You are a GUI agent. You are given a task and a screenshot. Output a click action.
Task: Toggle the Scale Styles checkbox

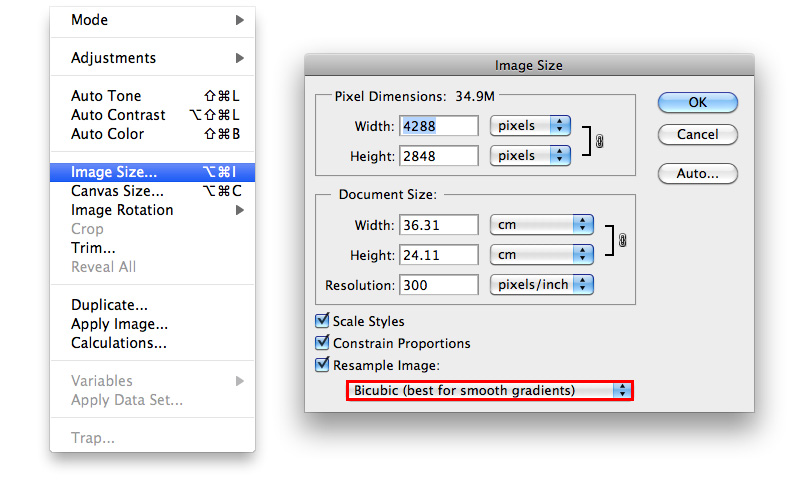(322, 321)
